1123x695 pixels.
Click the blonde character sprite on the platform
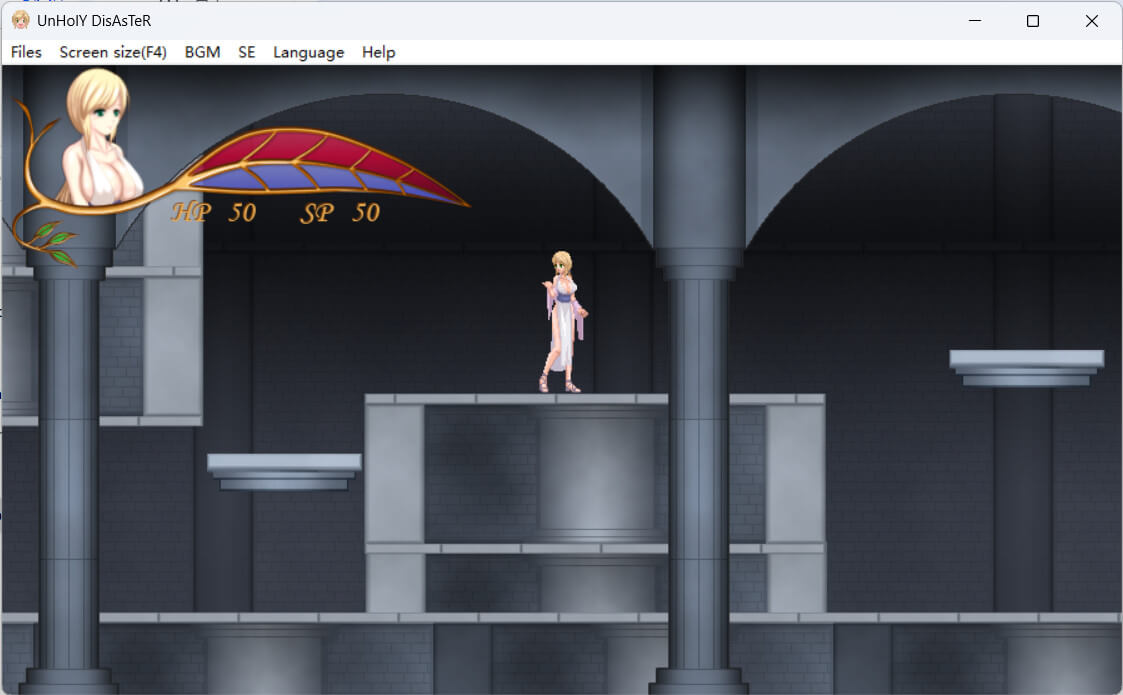point(563,320)
